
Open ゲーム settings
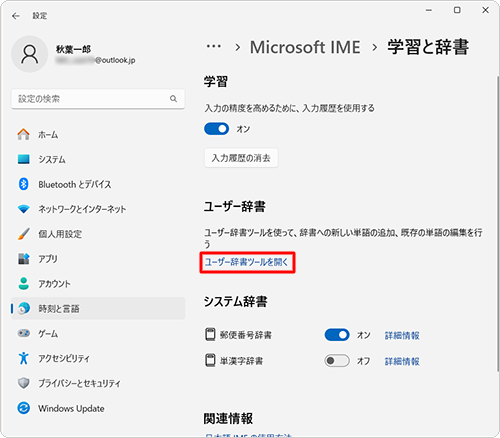[98, 333]
